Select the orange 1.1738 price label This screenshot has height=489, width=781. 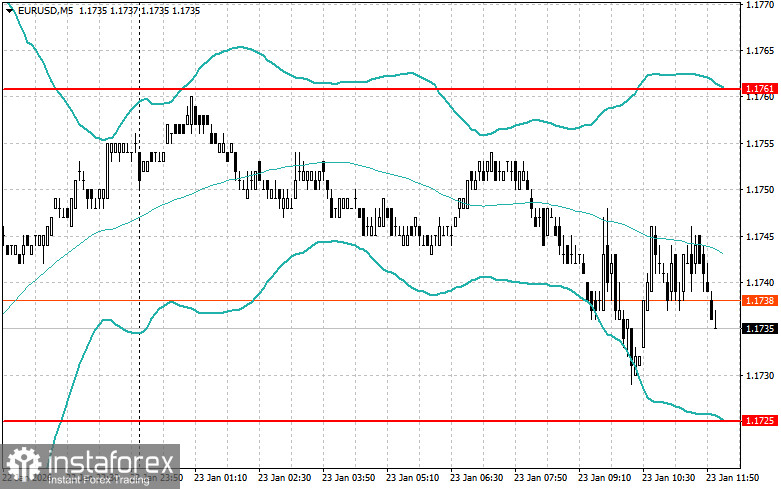pyautogui.click(x=760, y=301)
